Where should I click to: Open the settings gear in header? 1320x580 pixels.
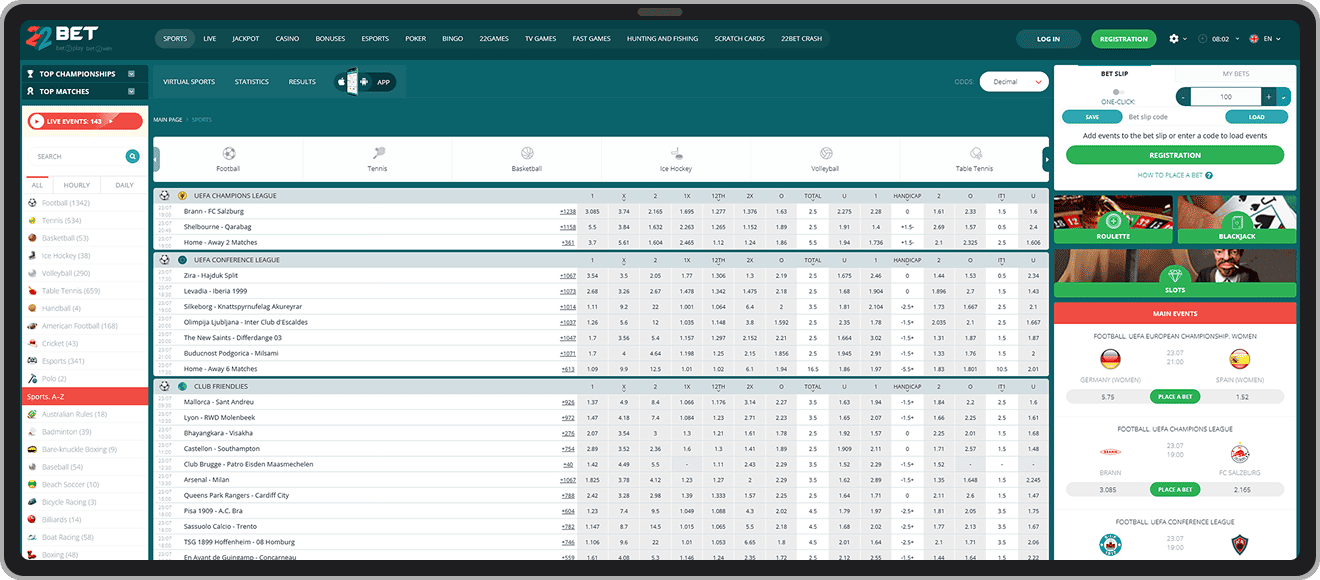(1174, 39)
